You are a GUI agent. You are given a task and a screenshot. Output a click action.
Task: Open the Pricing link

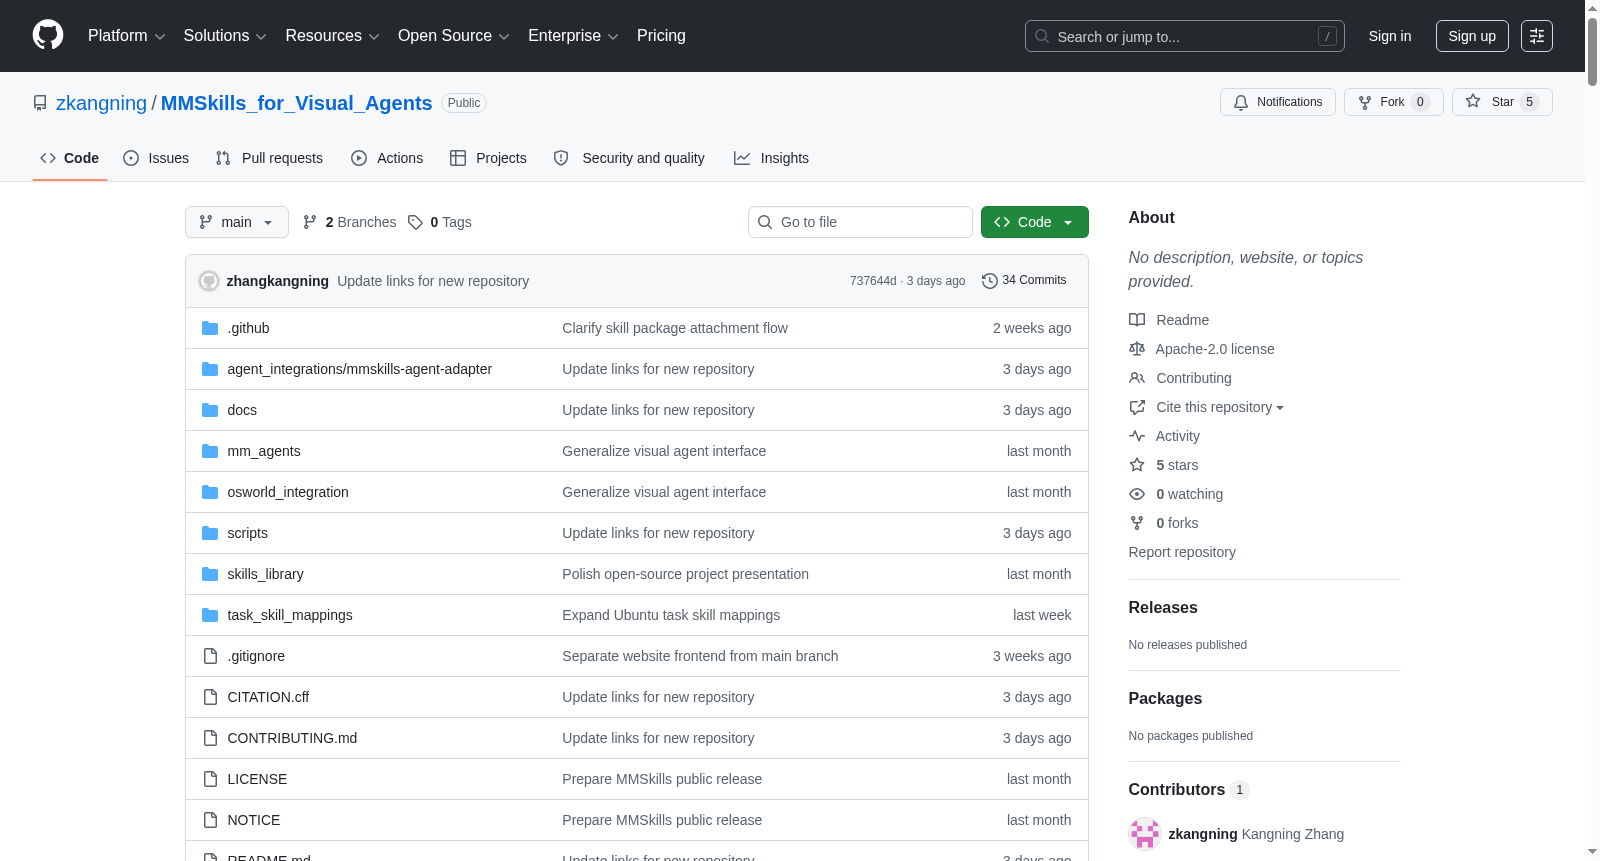point(661,36)
